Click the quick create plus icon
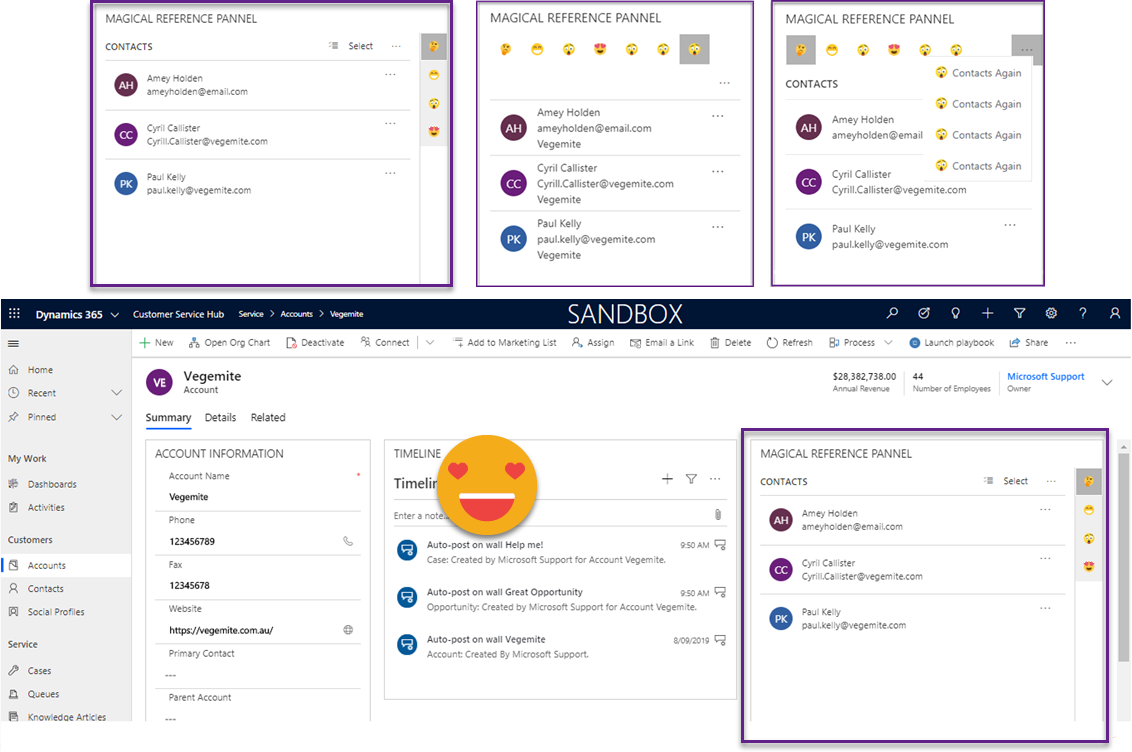Screen dimensions: 1132x752 click(x=987, y=313)
